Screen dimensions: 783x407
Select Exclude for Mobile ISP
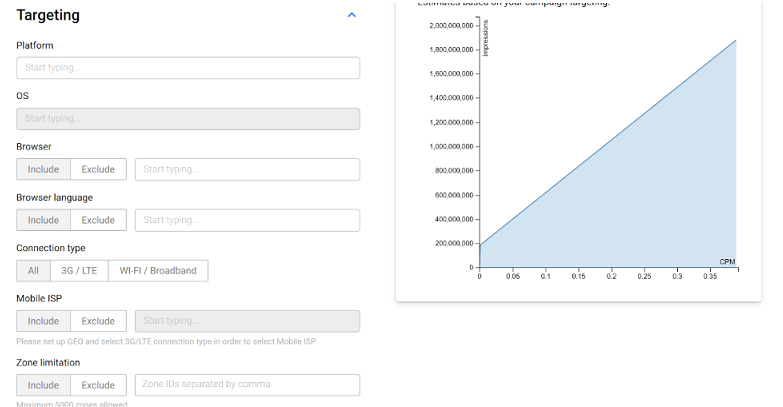(98, 321)
